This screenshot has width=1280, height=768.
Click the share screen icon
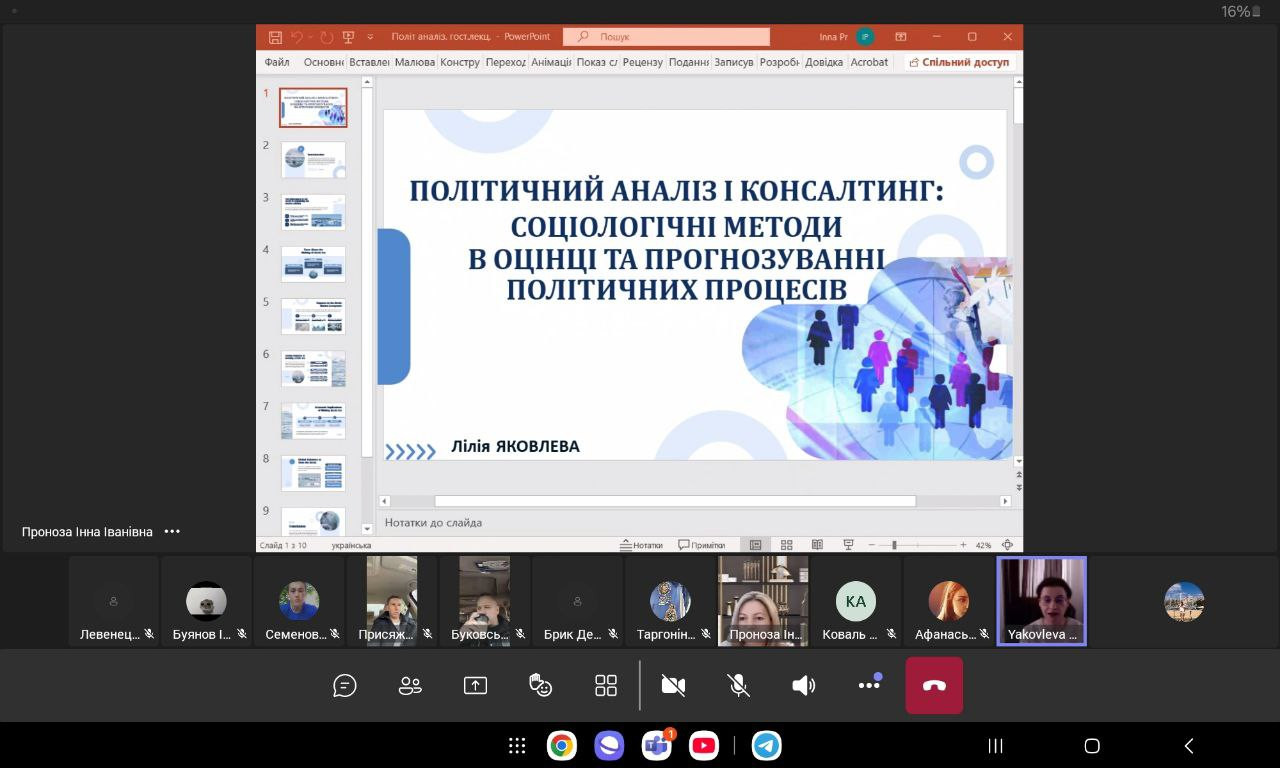pos(475,685)
